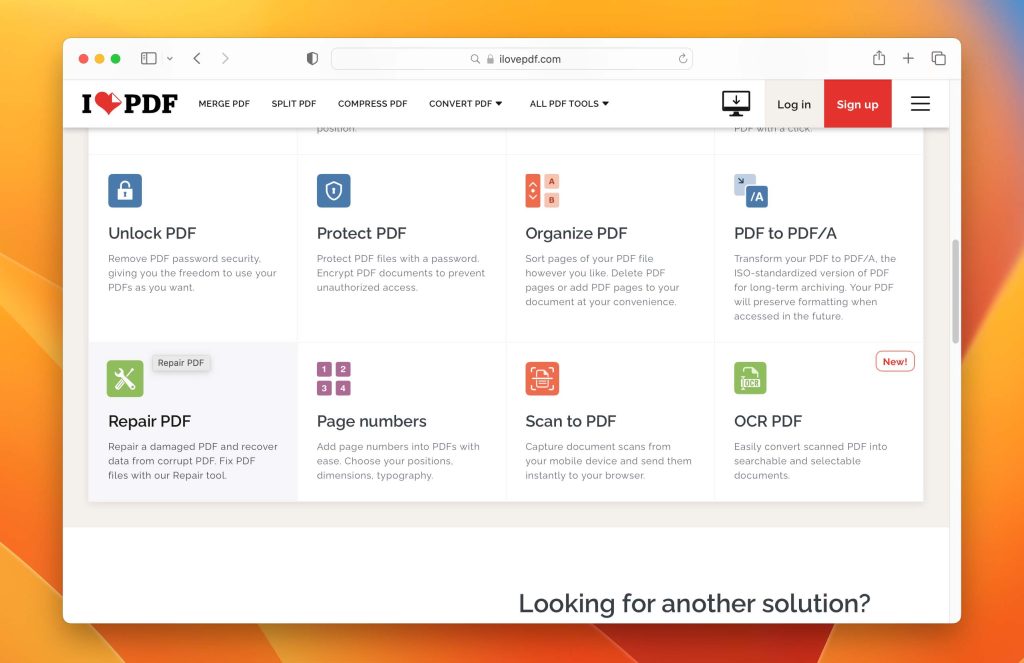This screenshot has height=663, width=1024.
Task: Click the 'Repair a damaged PDF and recover' description
Action: pos(193,461)
